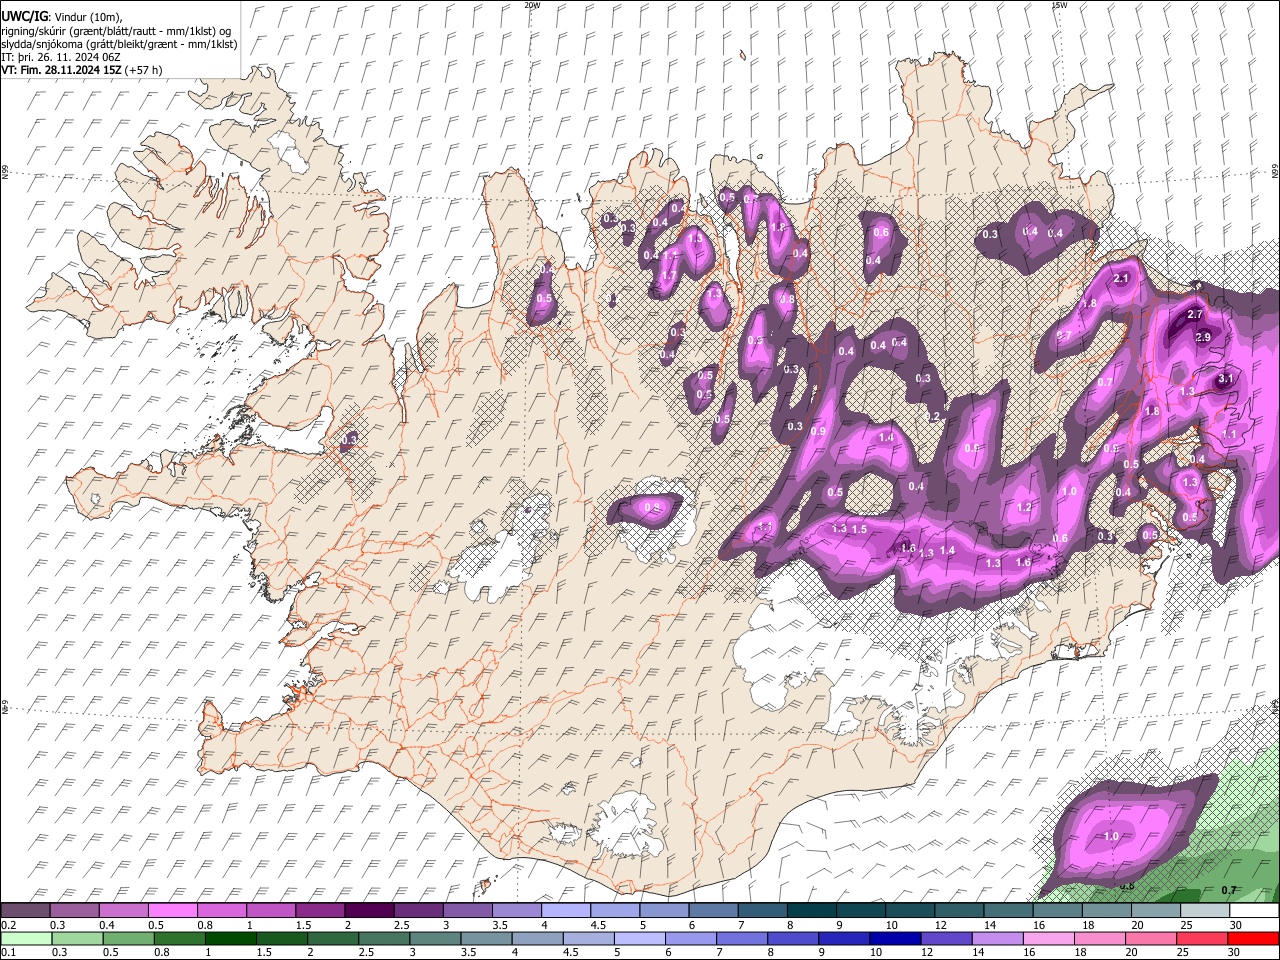Select the '2.9' snowfall value on the map
Viewport: 1280px width, 960px height.
pos(1203,337)
